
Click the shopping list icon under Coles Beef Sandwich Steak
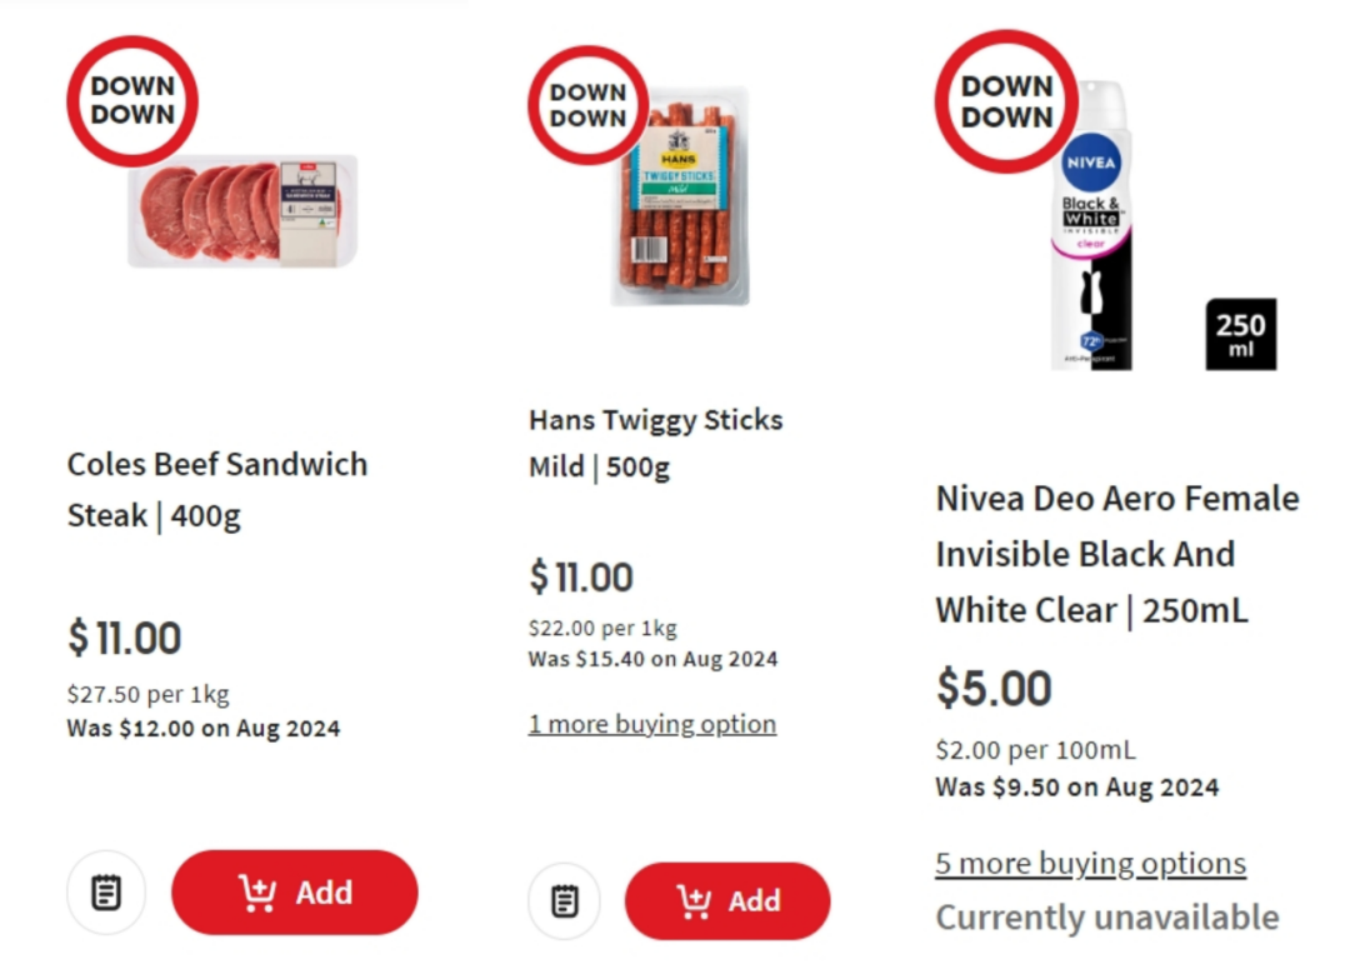[106, 892]
